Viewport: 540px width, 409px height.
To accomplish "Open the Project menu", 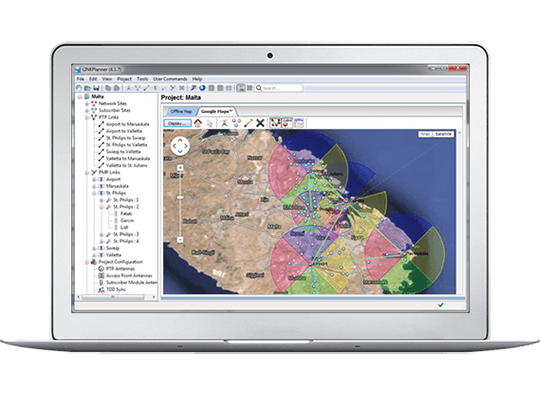I will coord(124,79).
